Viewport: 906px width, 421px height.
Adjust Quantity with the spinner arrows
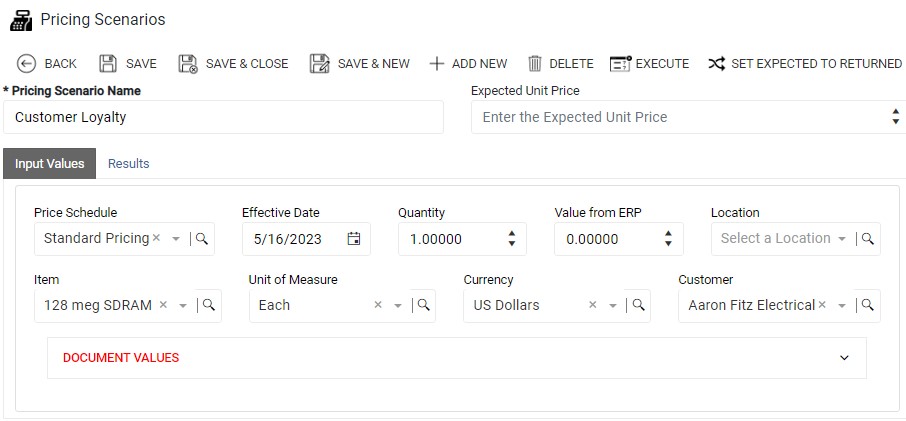click(511, 239)
